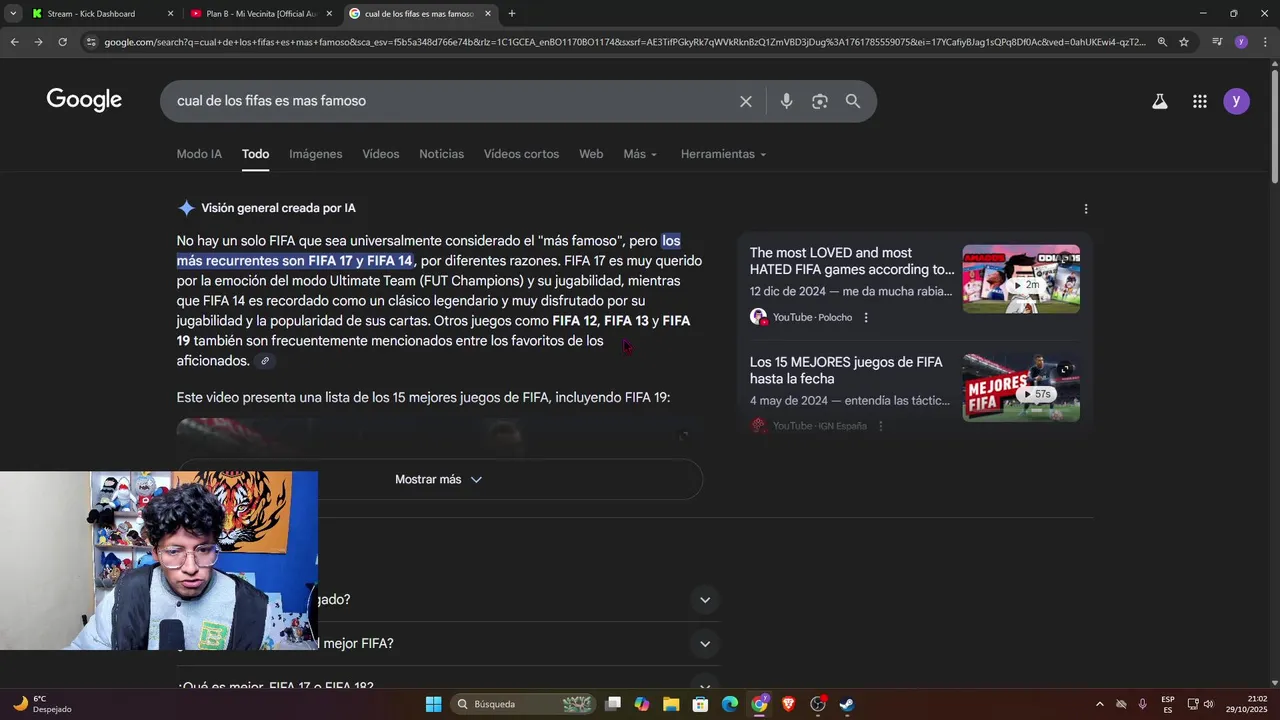Viewport: 1280px width, 720px height.
Task: Open Google Lens image search icon
Action: [820, 101]
